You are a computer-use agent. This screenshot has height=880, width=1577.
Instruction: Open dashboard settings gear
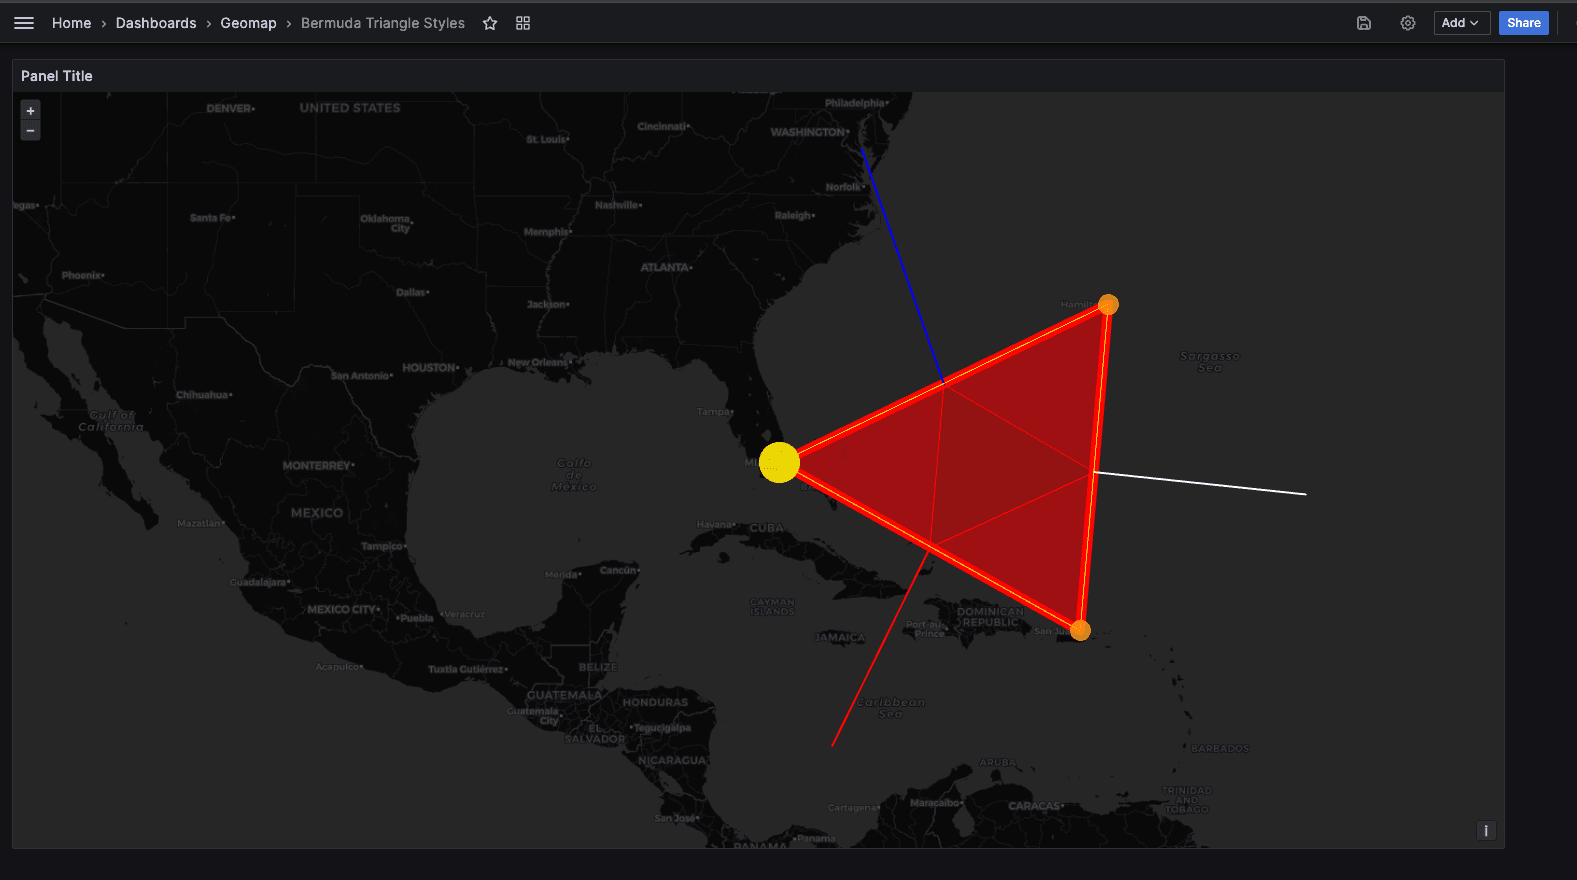click(x=1408, y=23)
